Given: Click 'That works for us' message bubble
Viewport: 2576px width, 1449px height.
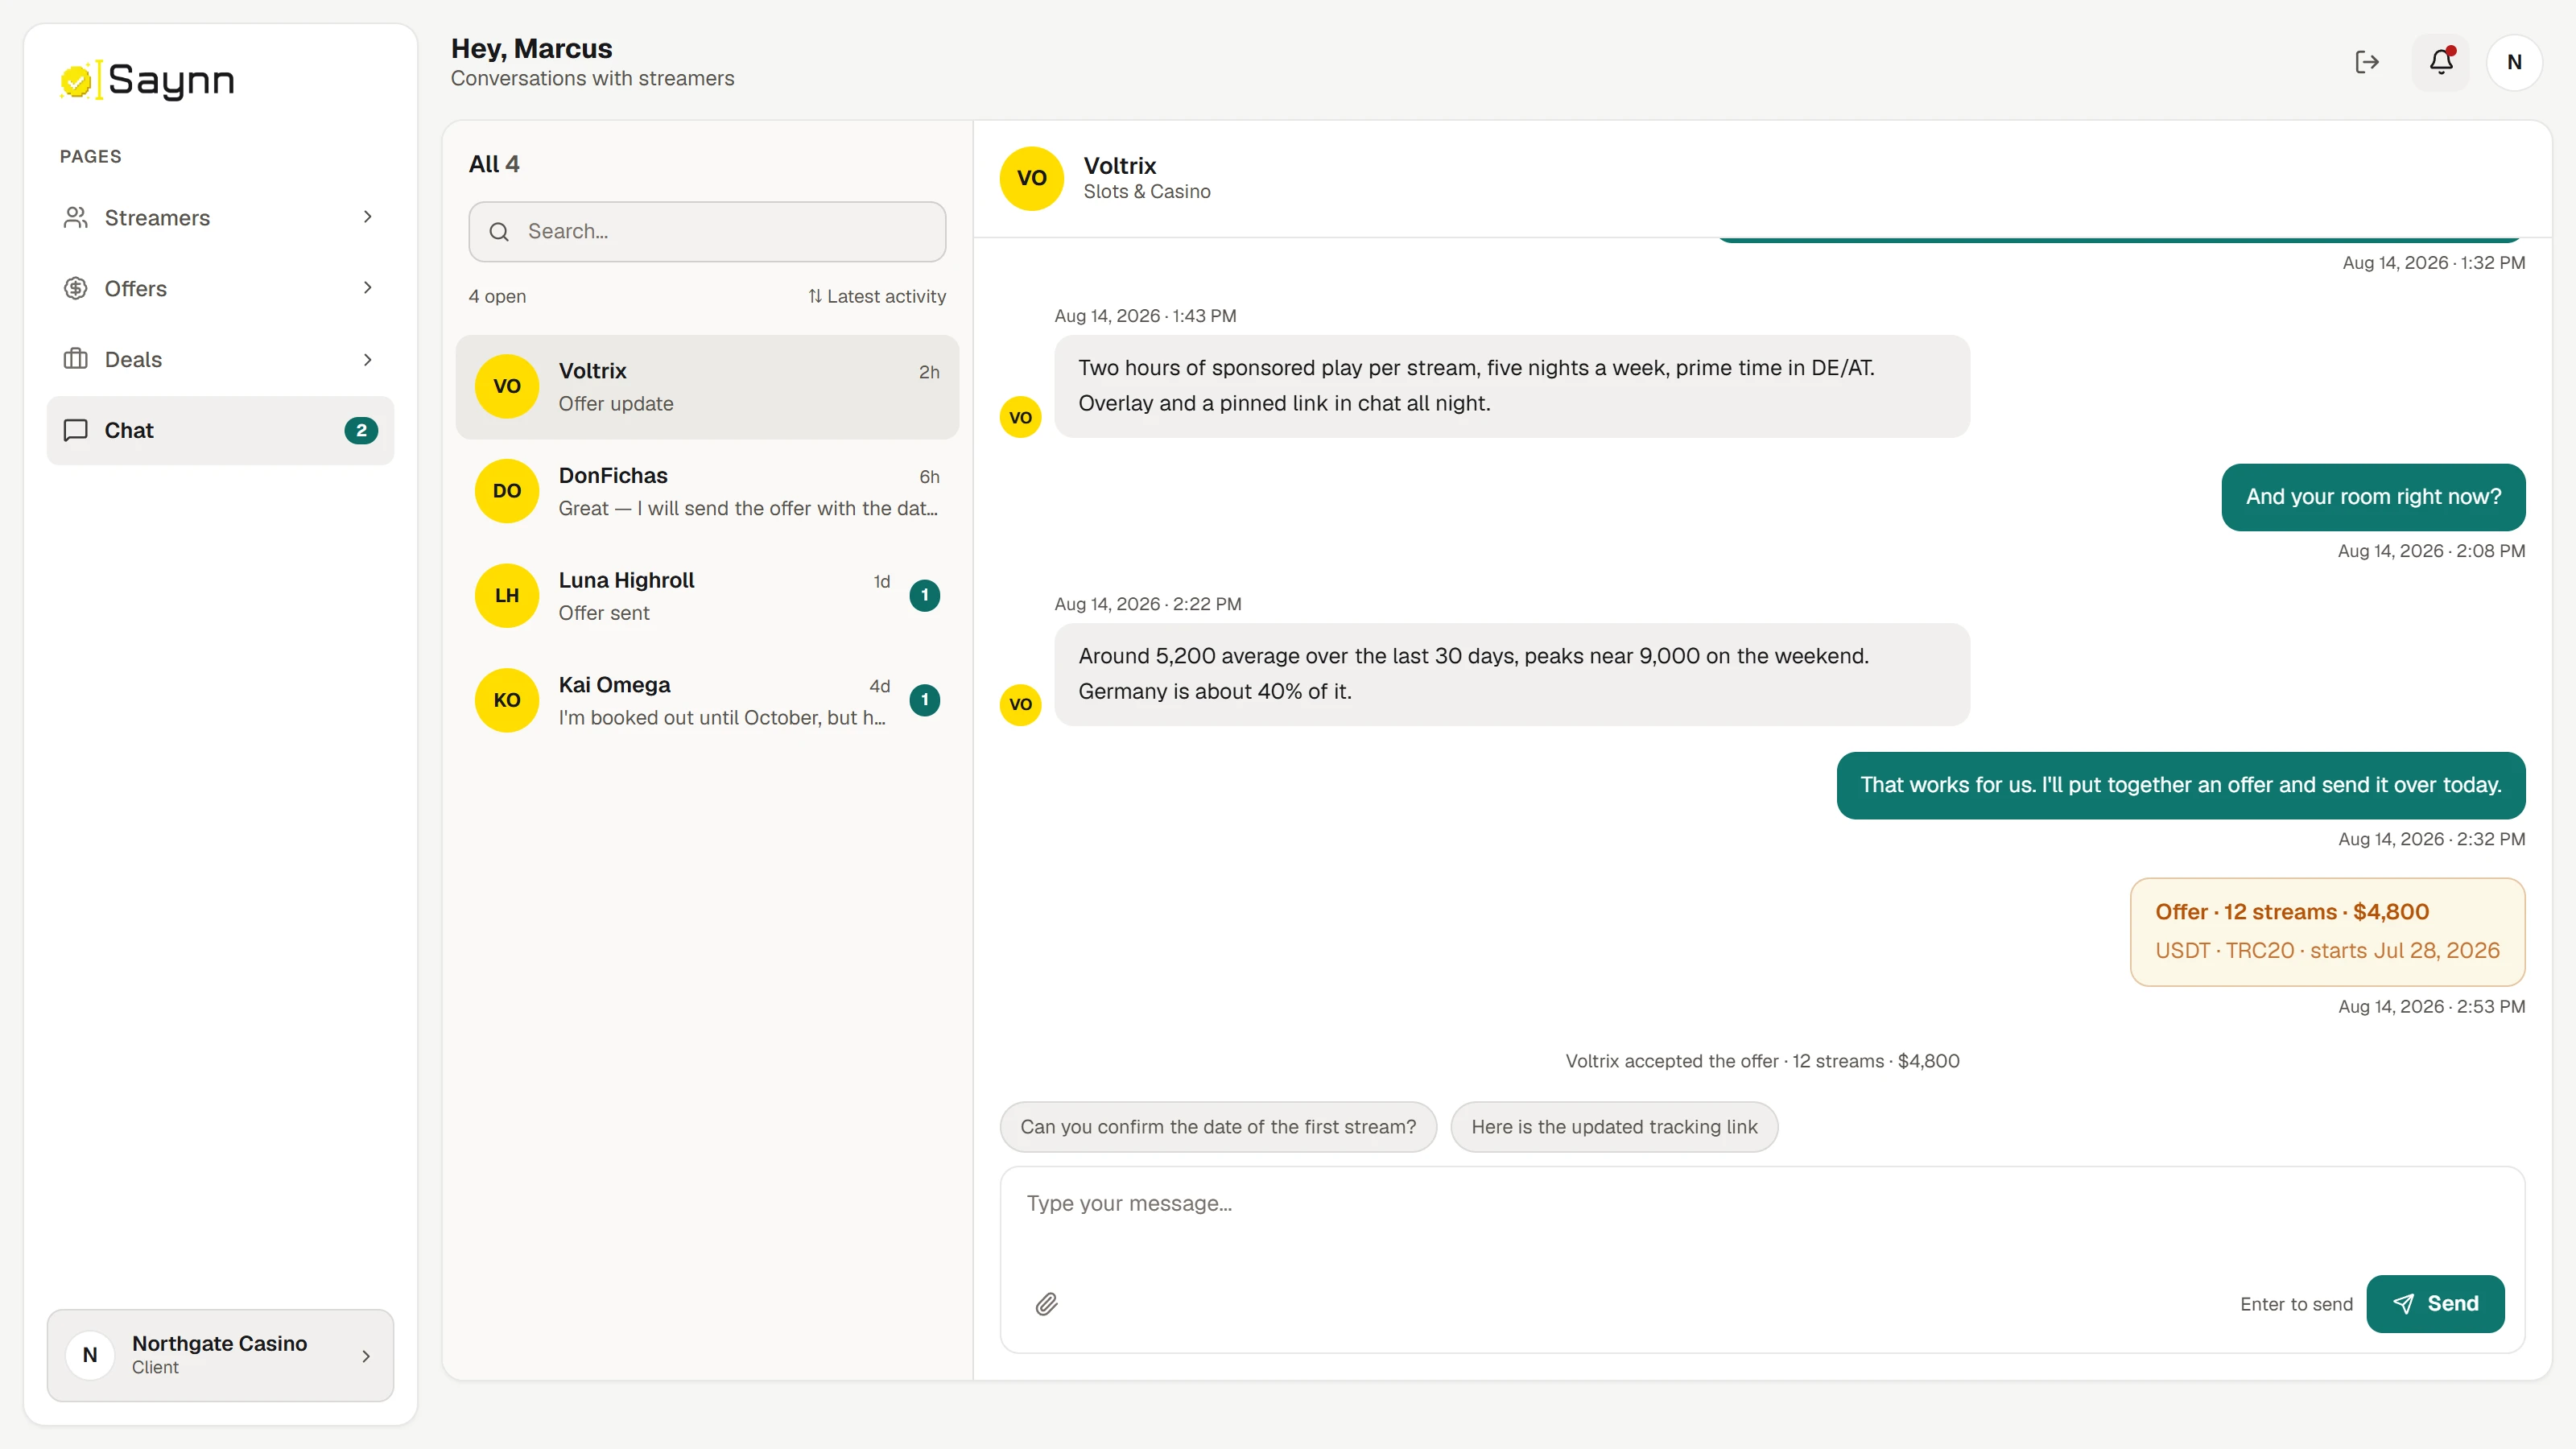Looking at the screenshot, I should click(2181, 785).
